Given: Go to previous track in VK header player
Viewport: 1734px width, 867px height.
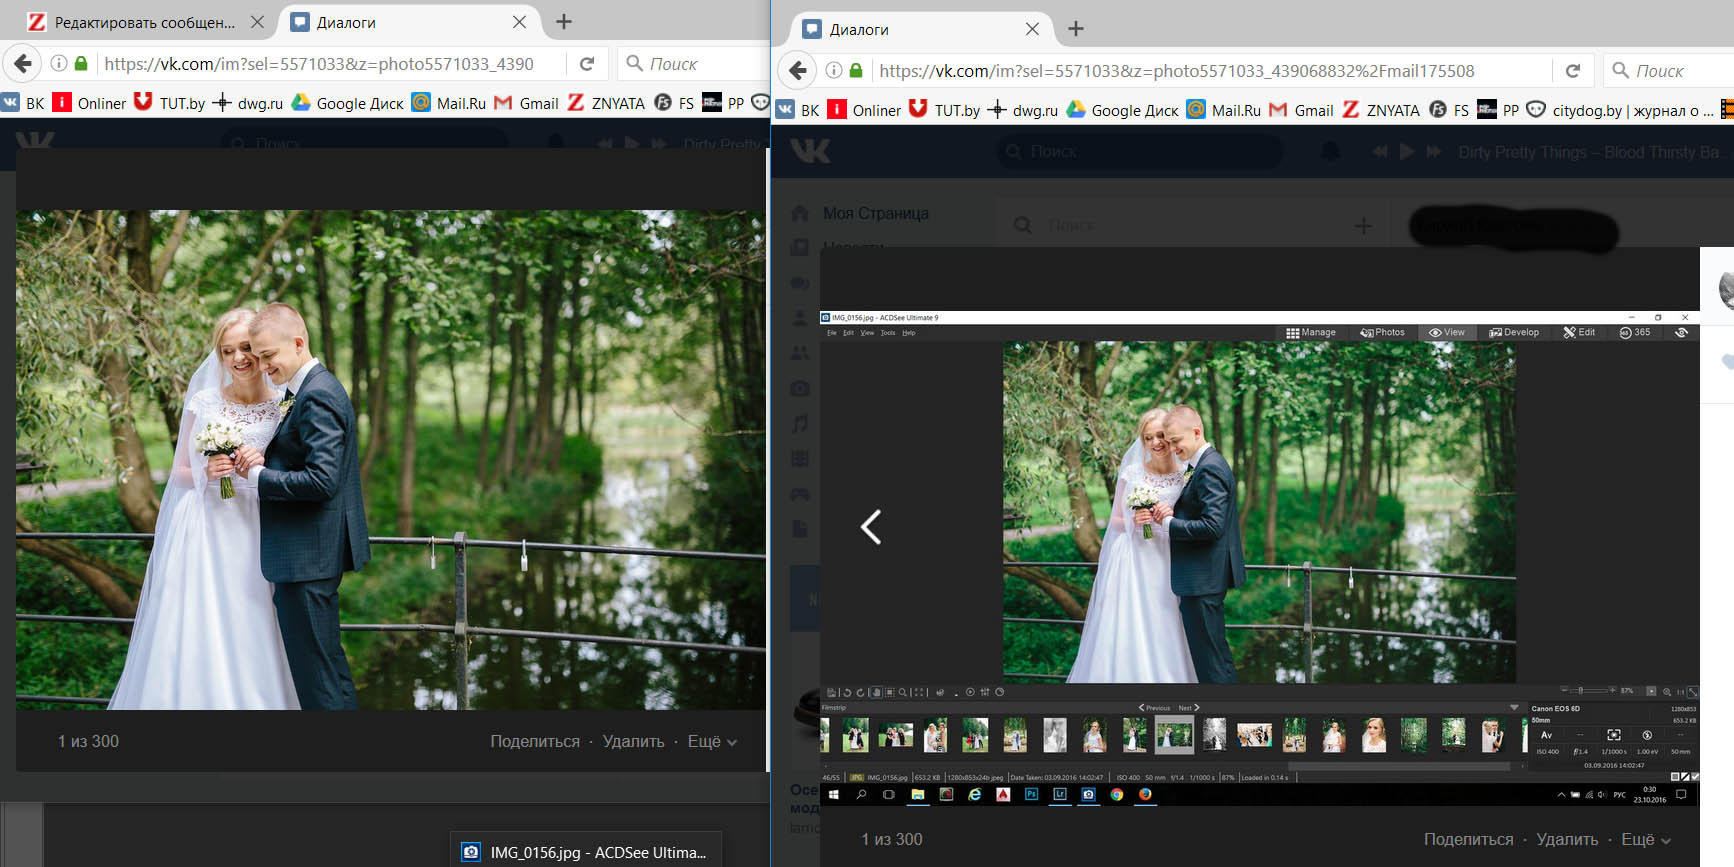Looking at the screenshot, I should pos(1380,152).
